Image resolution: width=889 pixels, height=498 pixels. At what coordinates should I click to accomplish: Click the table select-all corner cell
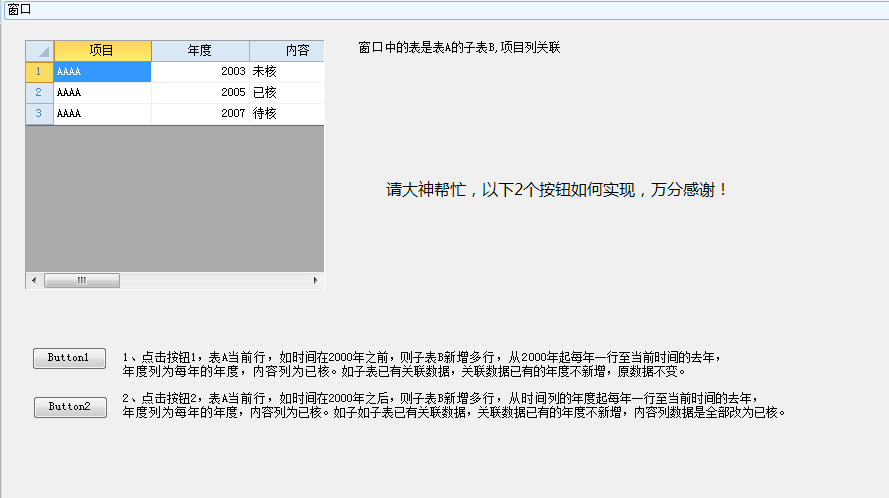click(40, 50)
